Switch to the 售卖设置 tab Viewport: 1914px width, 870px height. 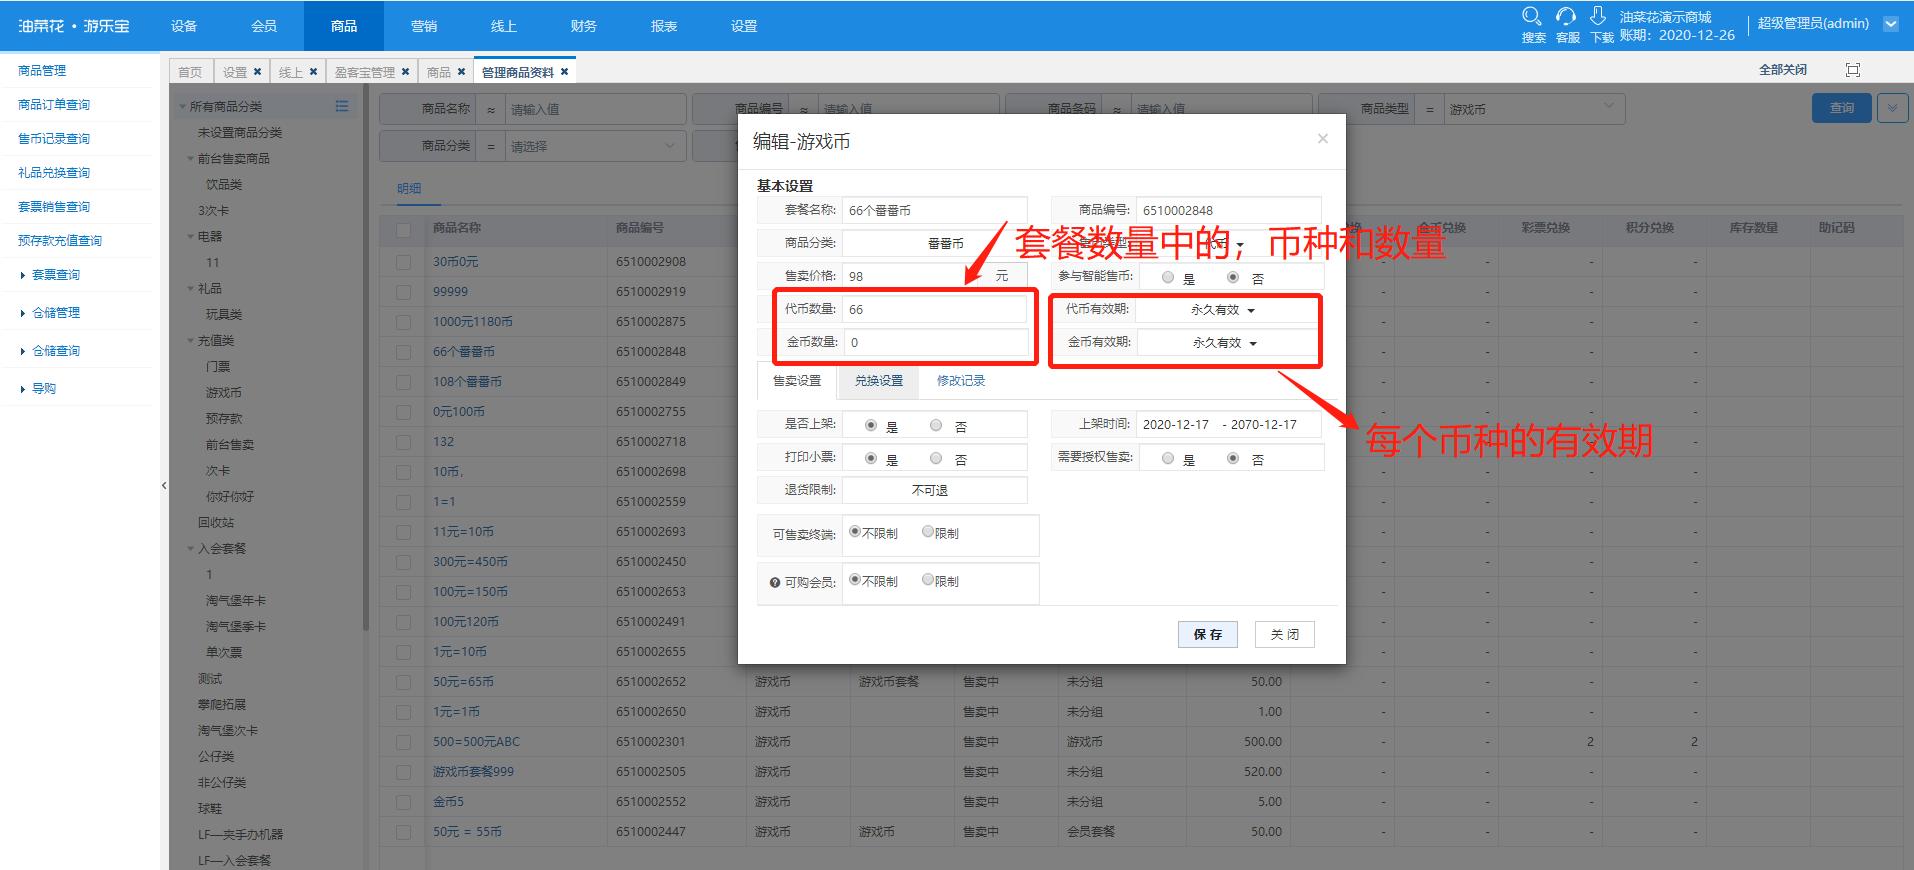[797, 381]
